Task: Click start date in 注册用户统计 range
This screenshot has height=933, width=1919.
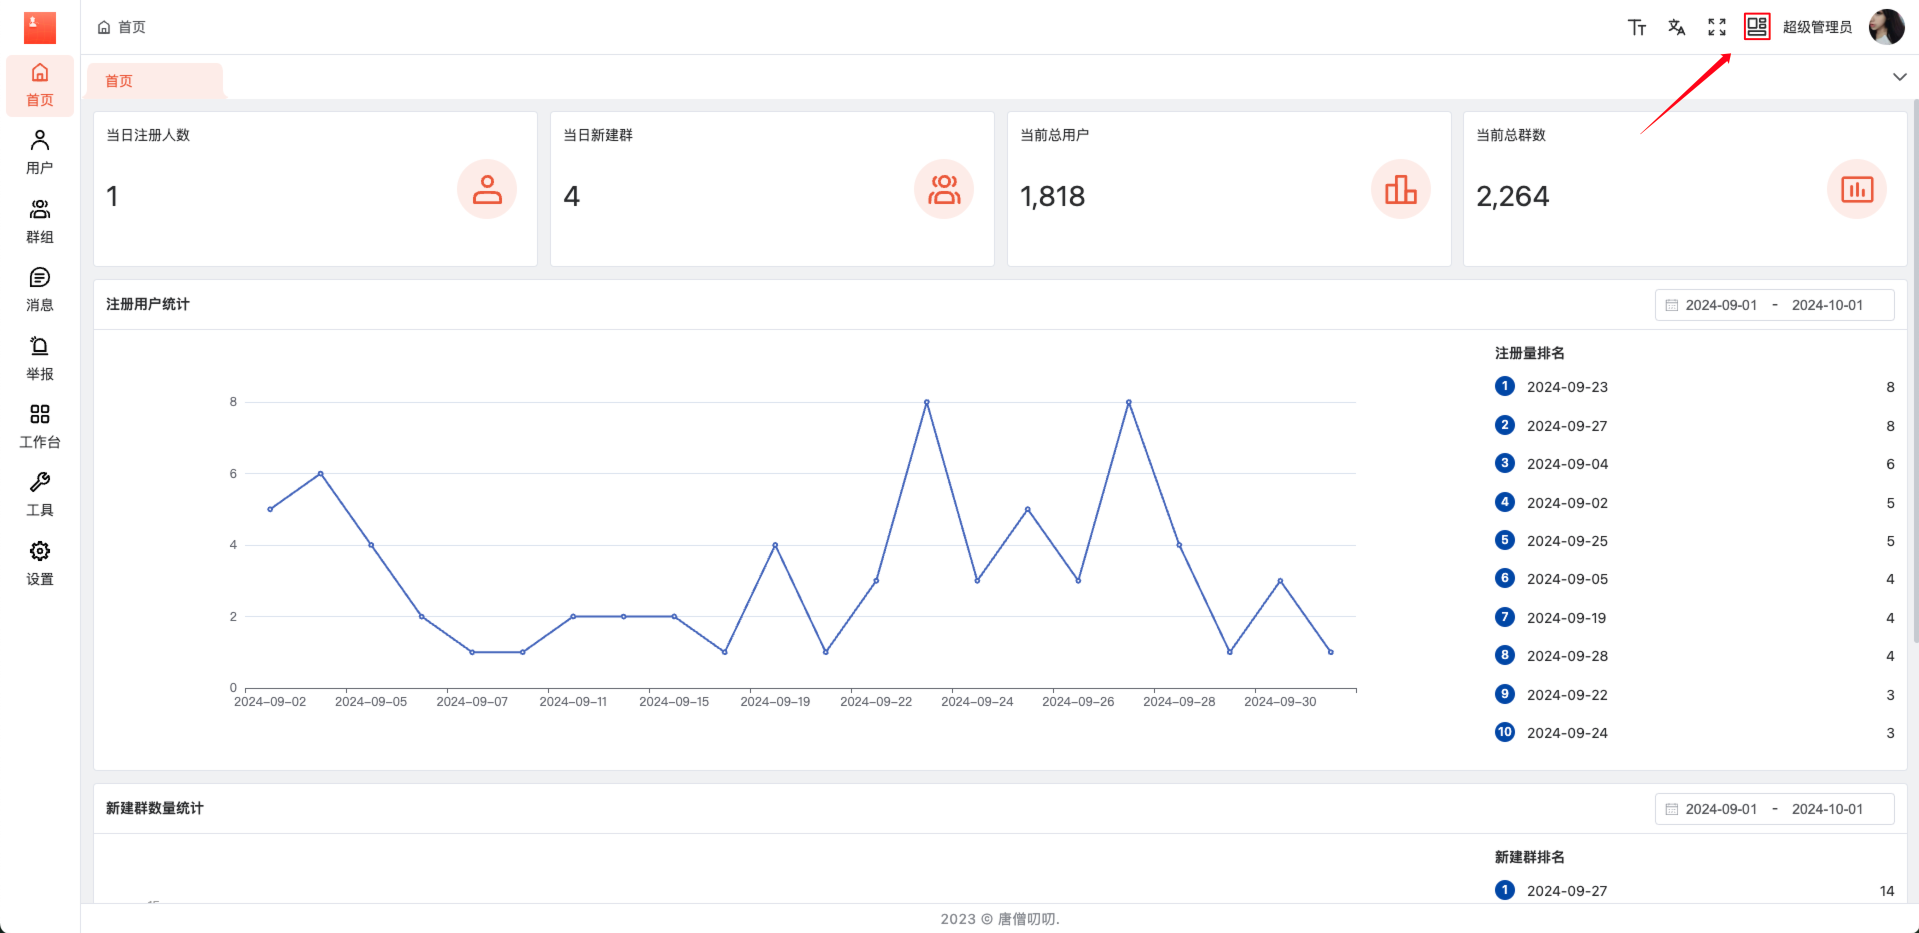Action: pos(1720,305)
